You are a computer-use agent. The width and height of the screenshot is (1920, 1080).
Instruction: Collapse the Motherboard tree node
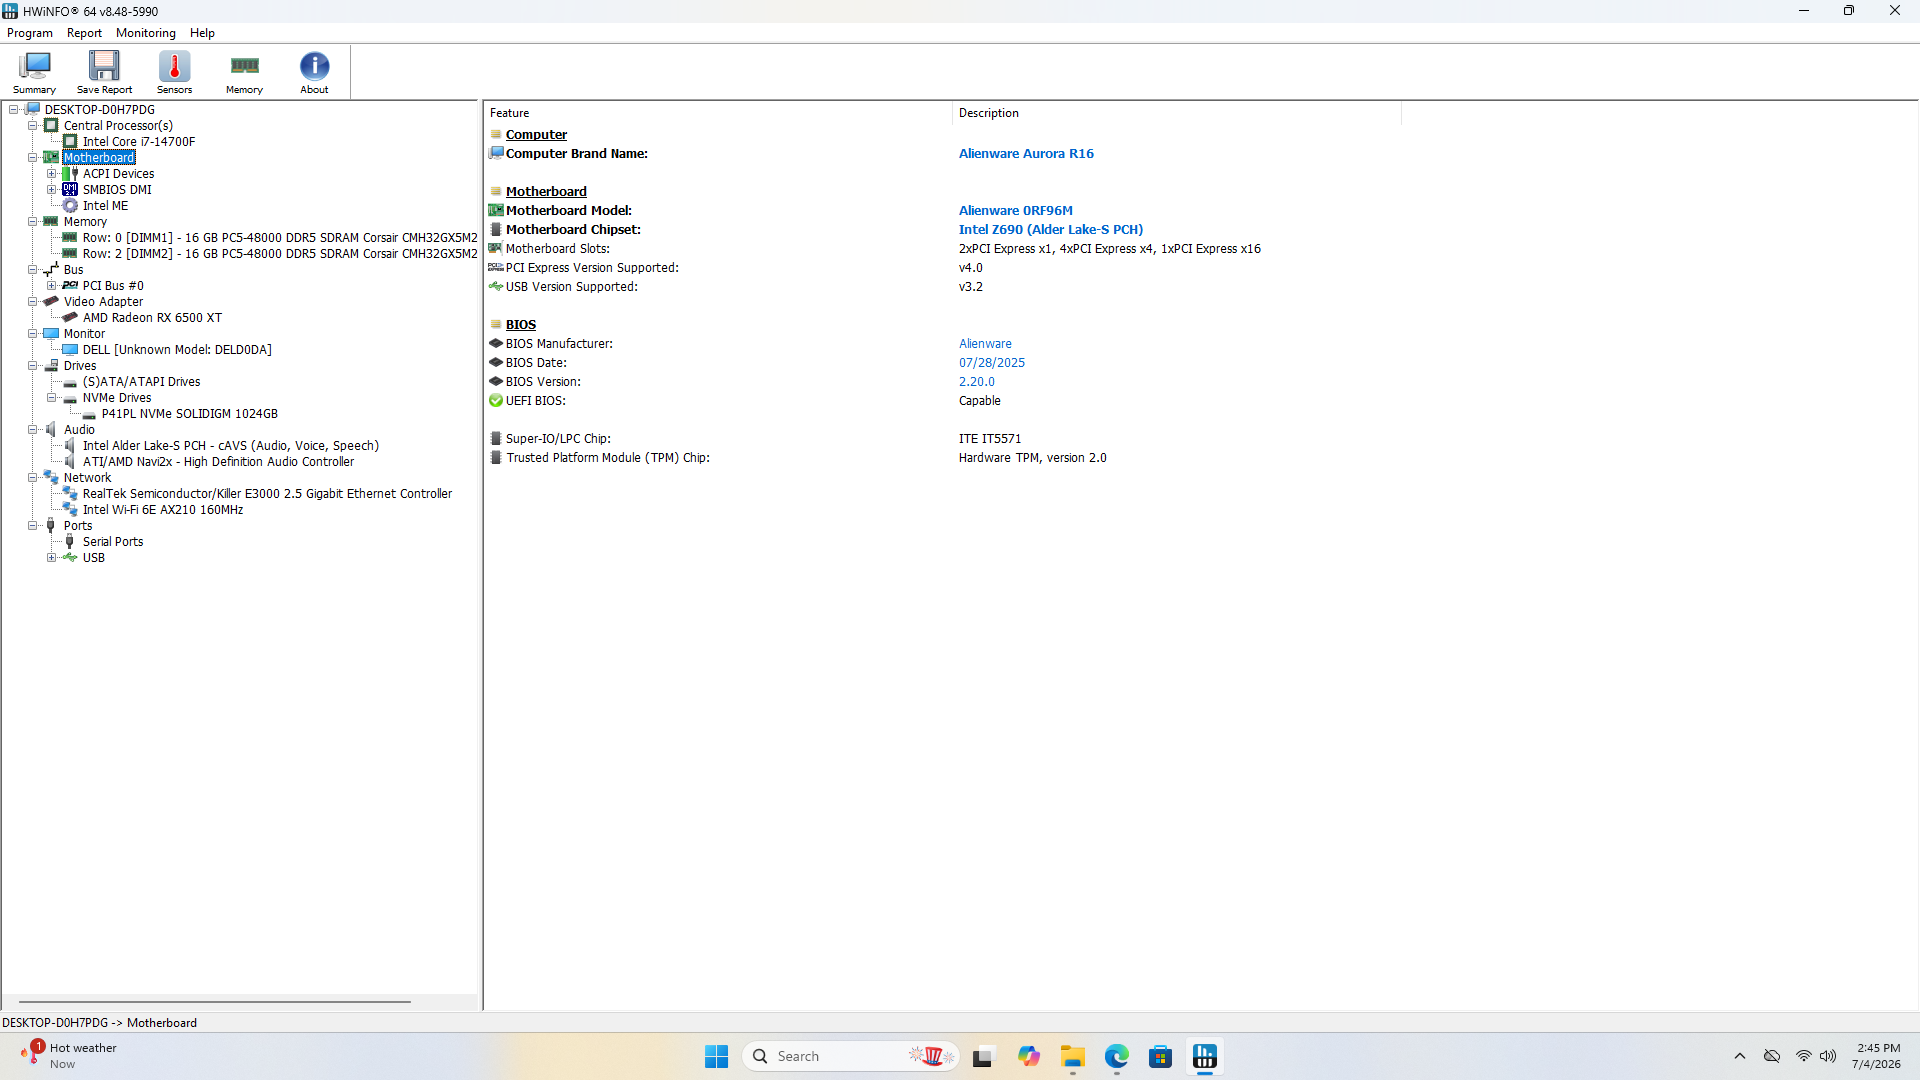point(33,158)
